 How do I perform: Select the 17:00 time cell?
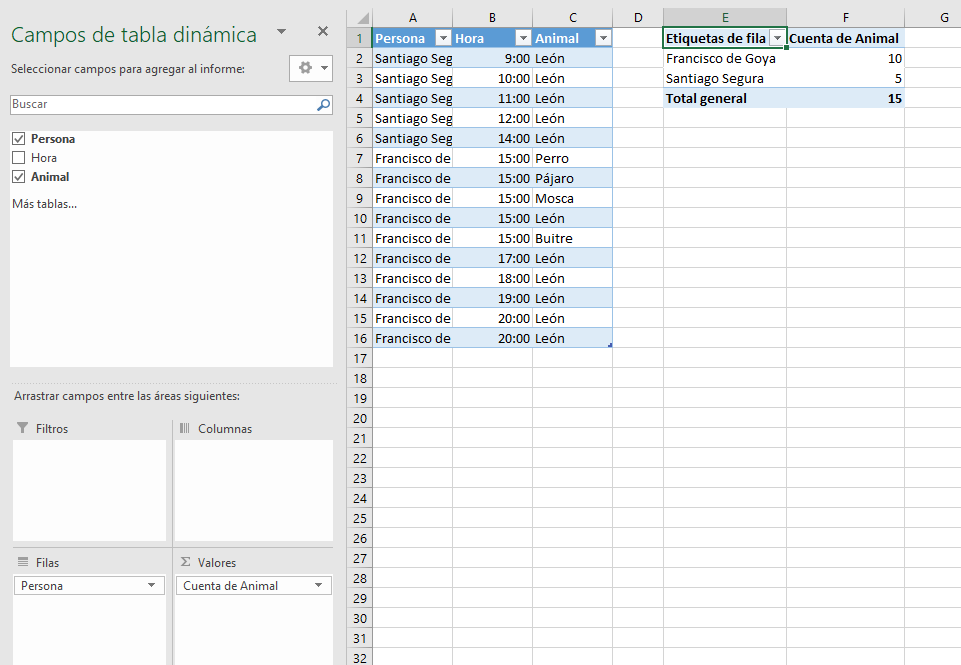click(x=492, y=259)
